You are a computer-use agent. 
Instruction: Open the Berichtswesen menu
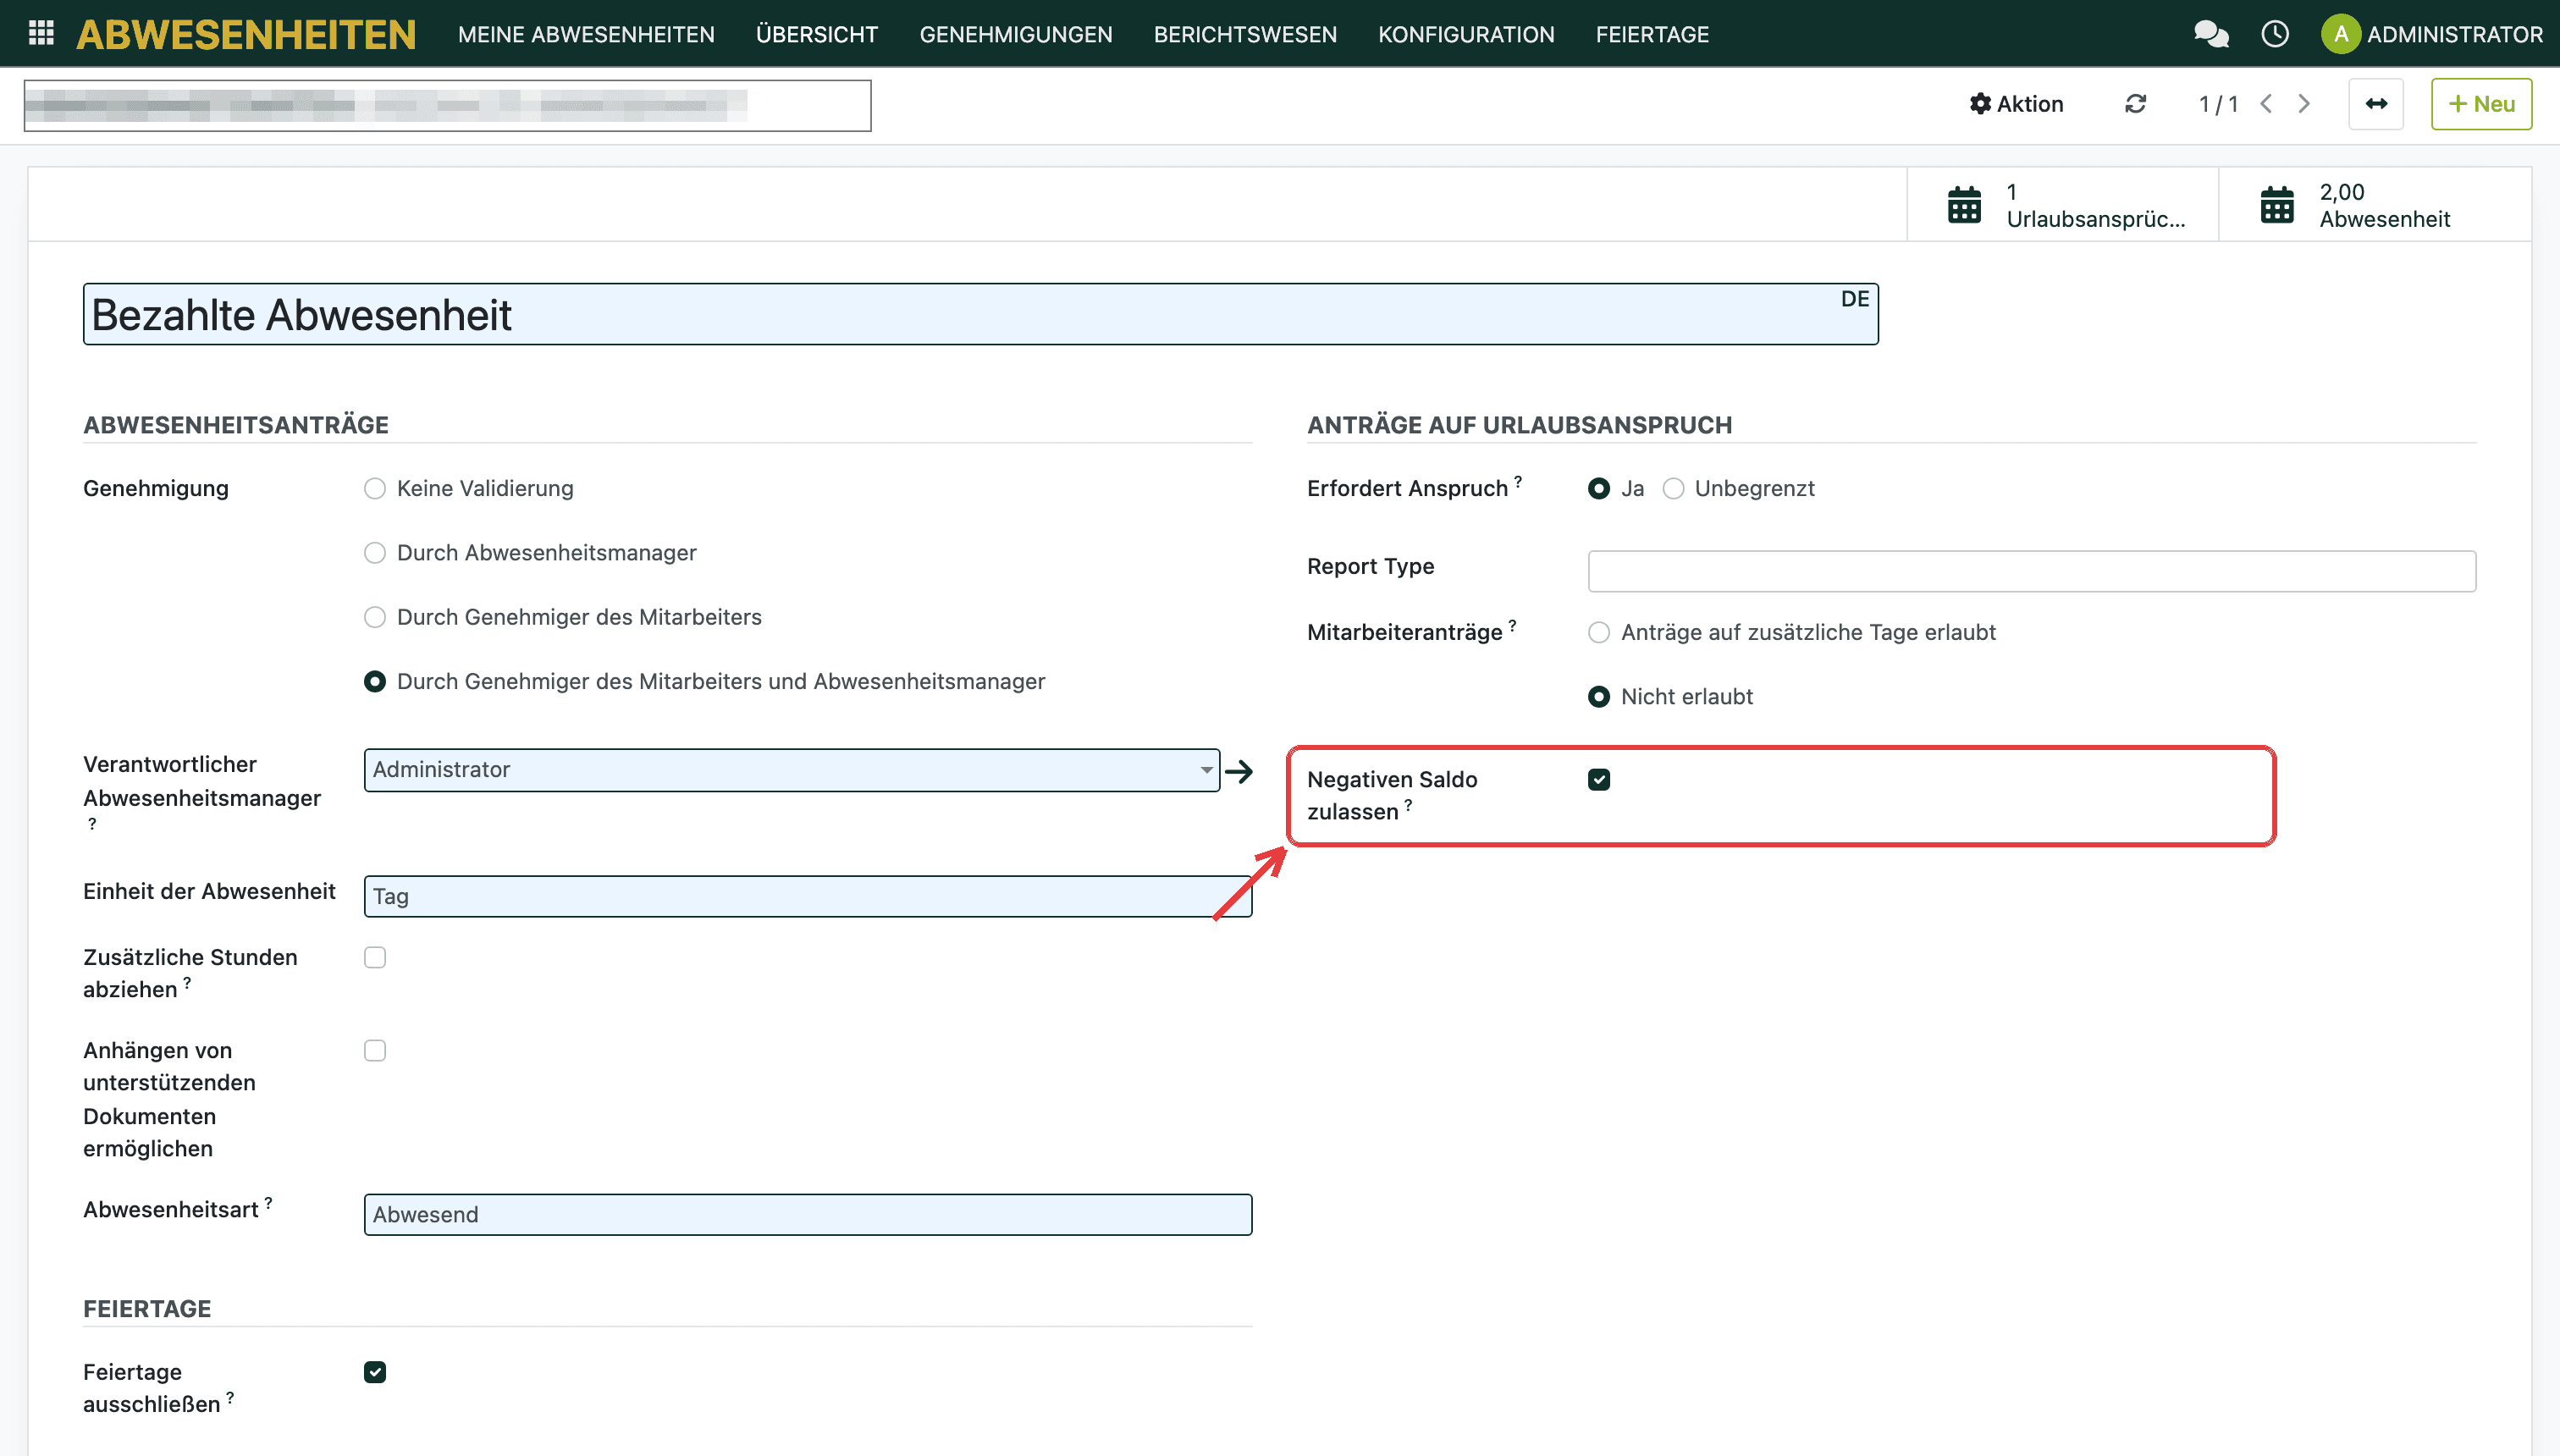1245,34
